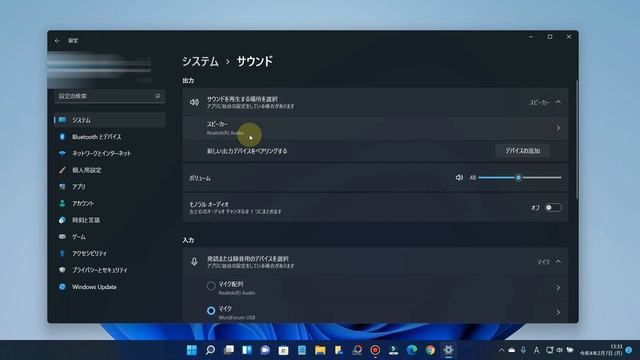Click the デバイスの追加 button
Screen dimensions: 640x360
click(523, 151)
